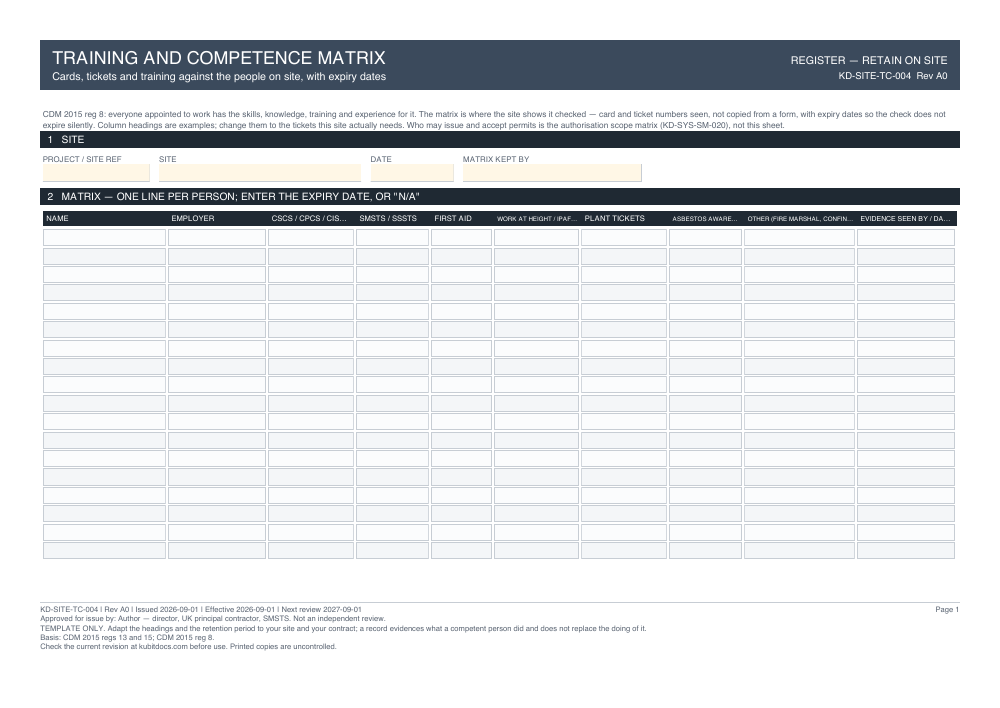Click the Matrix Kept By input field
Viewport: 1000px width, 708px height.
pos(552,173)
